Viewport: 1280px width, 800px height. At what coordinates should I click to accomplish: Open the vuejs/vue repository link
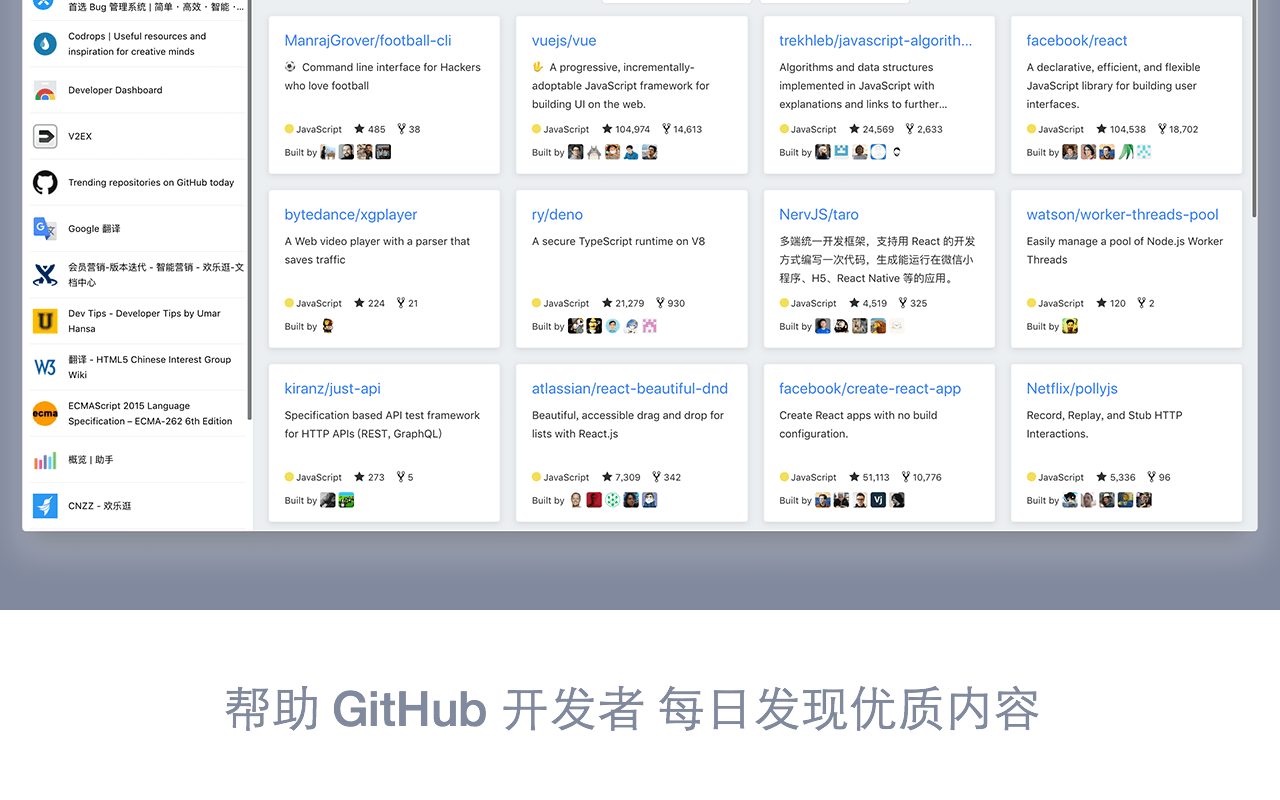(563, 40)
